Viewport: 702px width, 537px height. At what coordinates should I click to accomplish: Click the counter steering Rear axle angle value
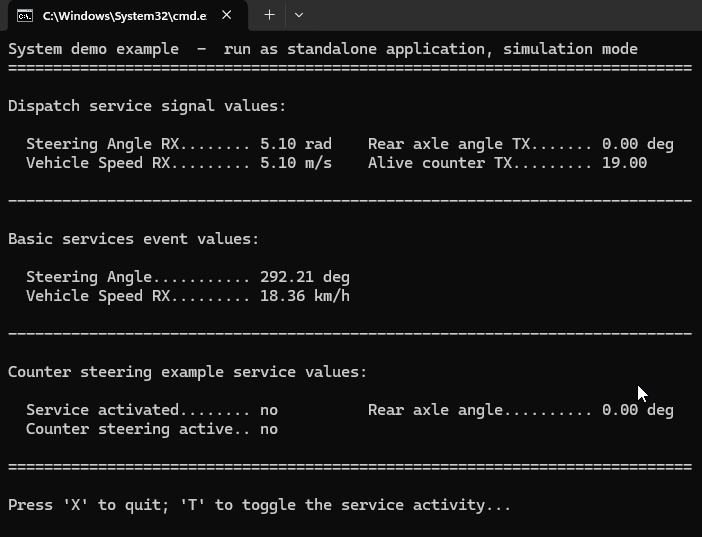pos(637,410)
